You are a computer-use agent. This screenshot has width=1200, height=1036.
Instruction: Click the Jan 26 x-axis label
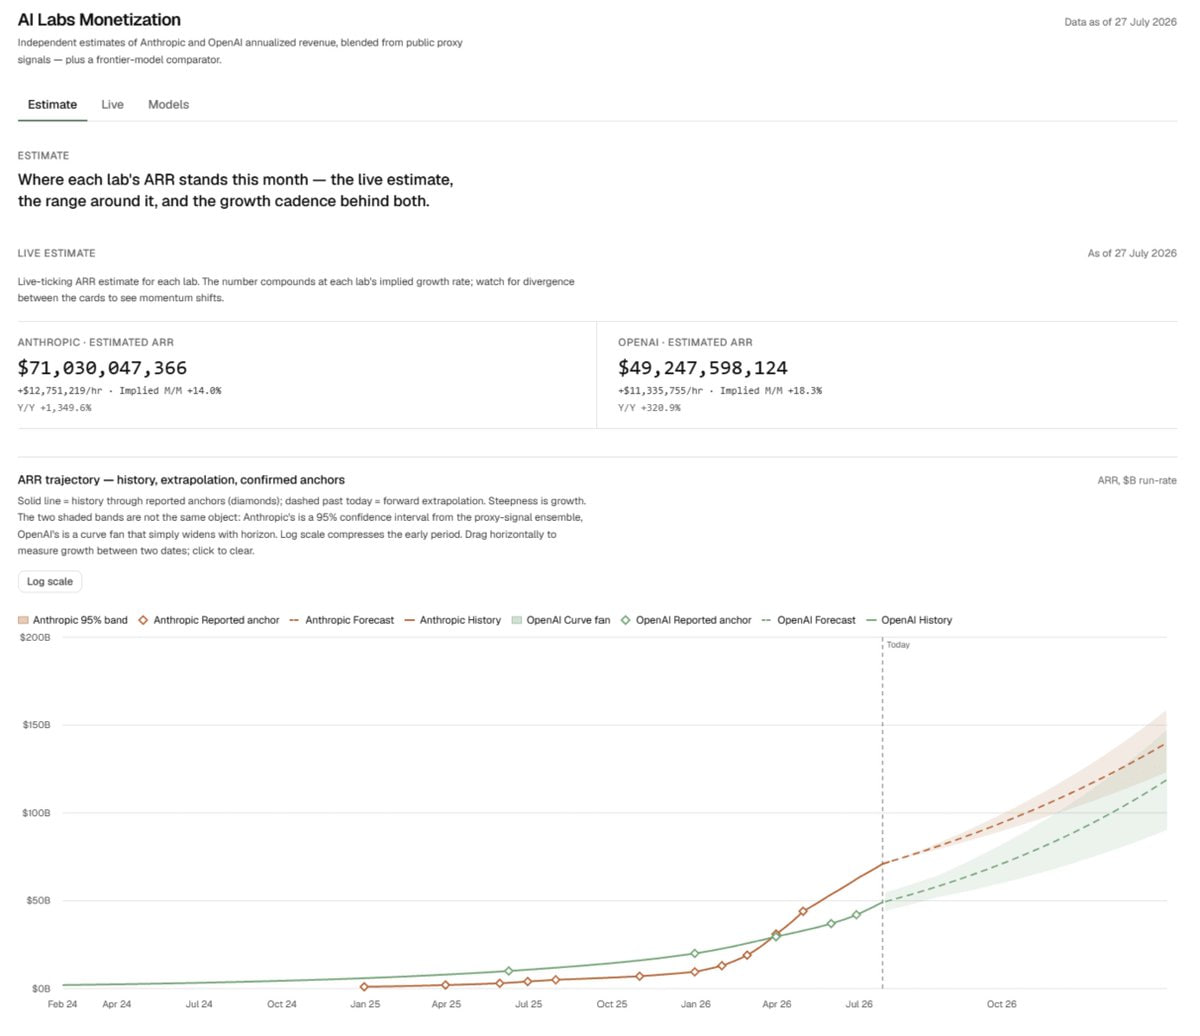pos(696,1004)
